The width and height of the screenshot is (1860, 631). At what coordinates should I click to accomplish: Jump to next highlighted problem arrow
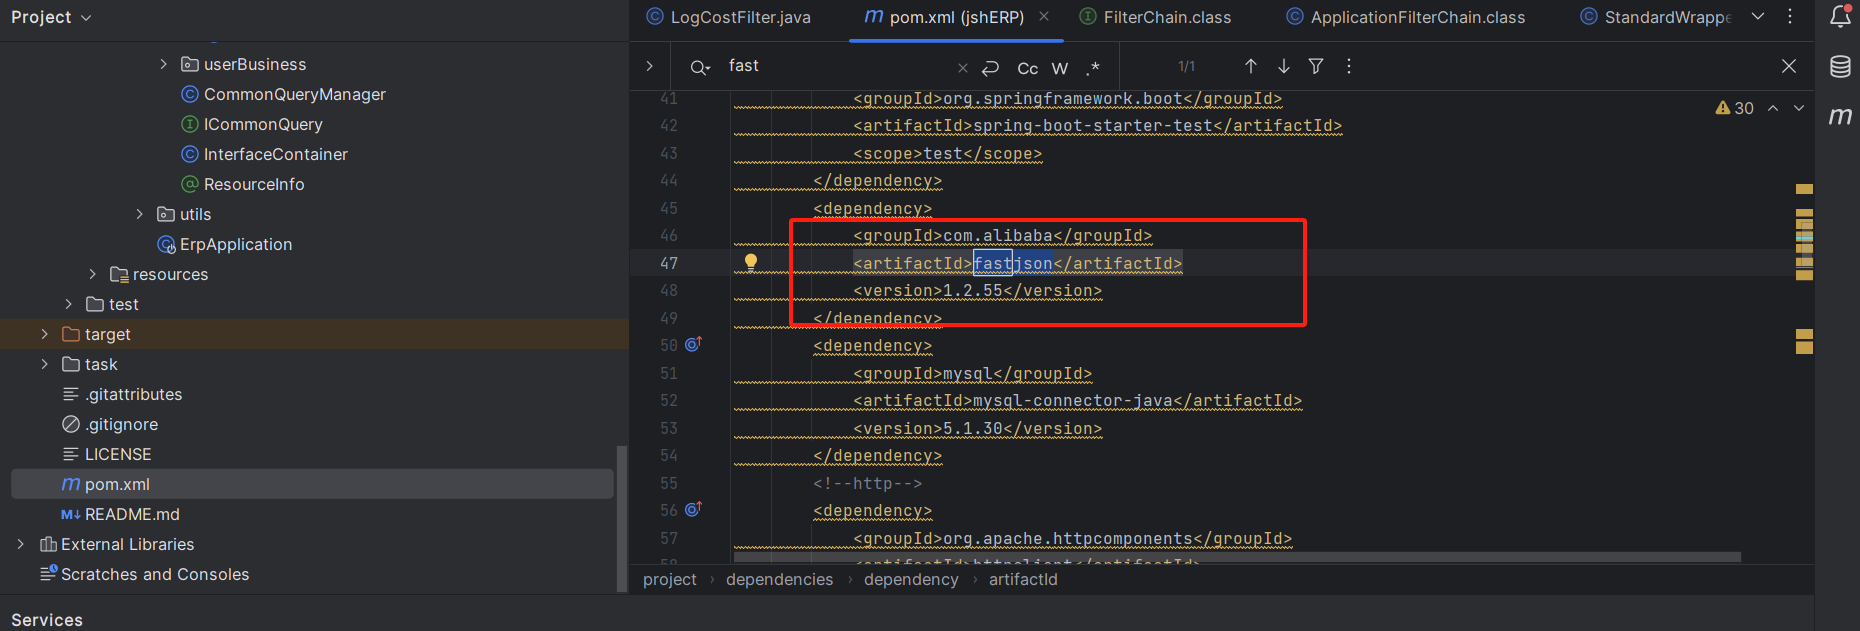[x=1799, y=108]
